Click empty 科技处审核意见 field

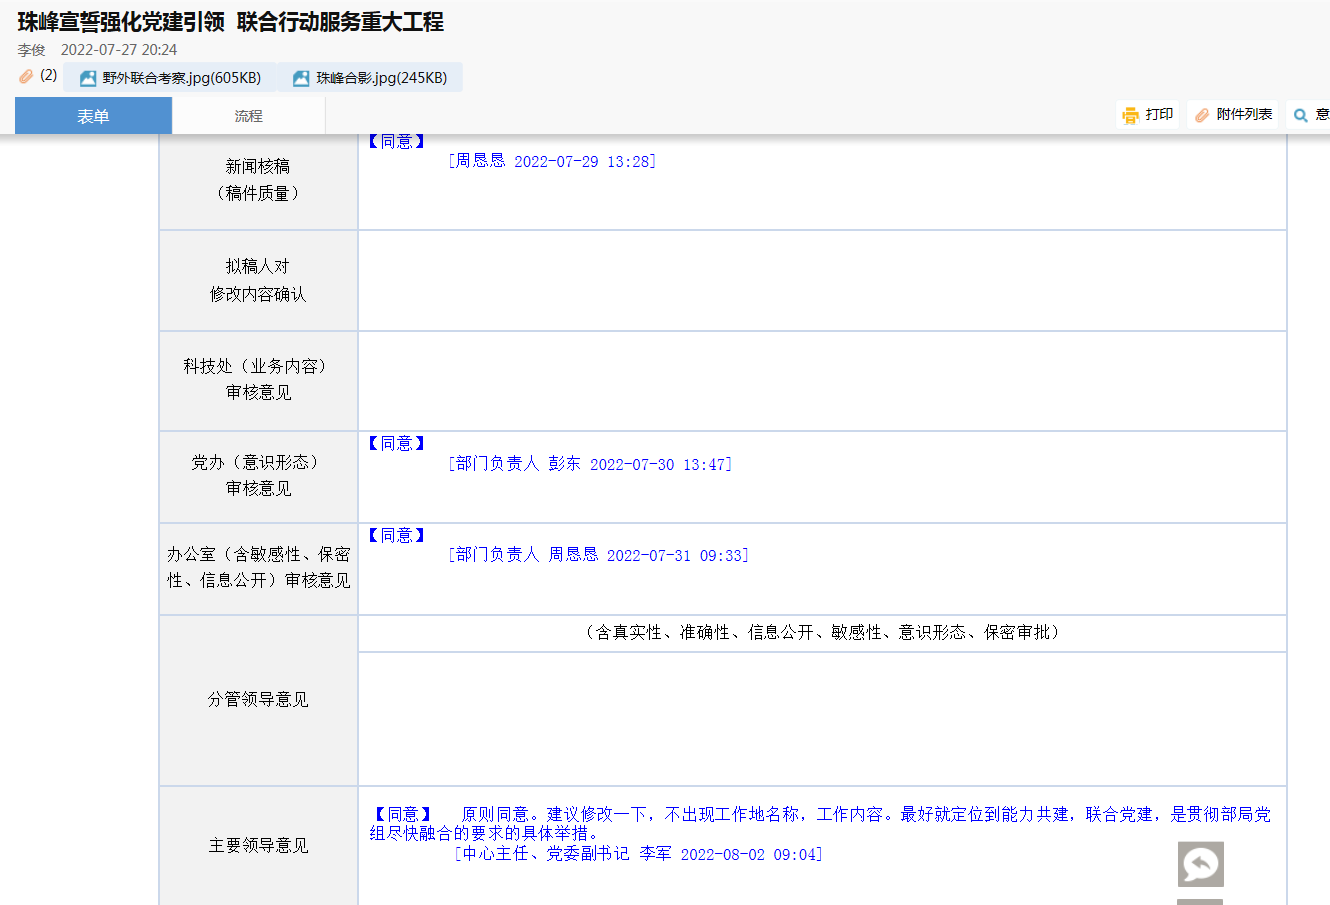[821, 381]
